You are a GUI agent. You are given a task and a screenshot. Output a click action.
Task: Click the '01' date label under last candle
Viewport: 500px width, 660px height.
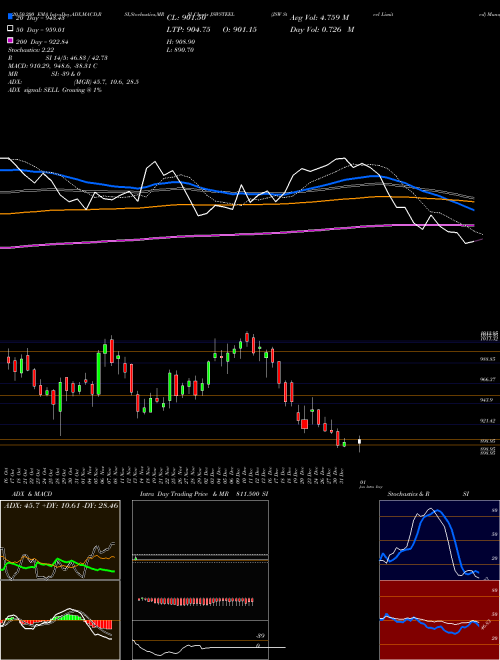(x=363, y=482)
